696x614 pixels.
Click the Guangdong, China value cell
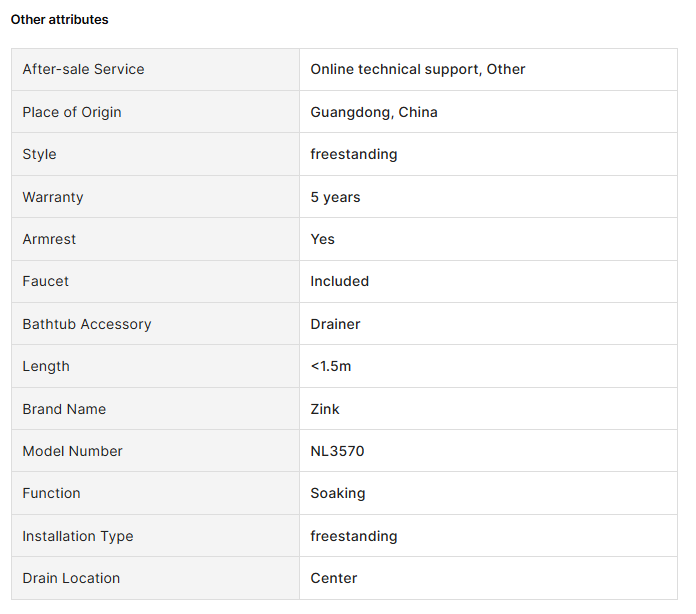pos(488,112)
